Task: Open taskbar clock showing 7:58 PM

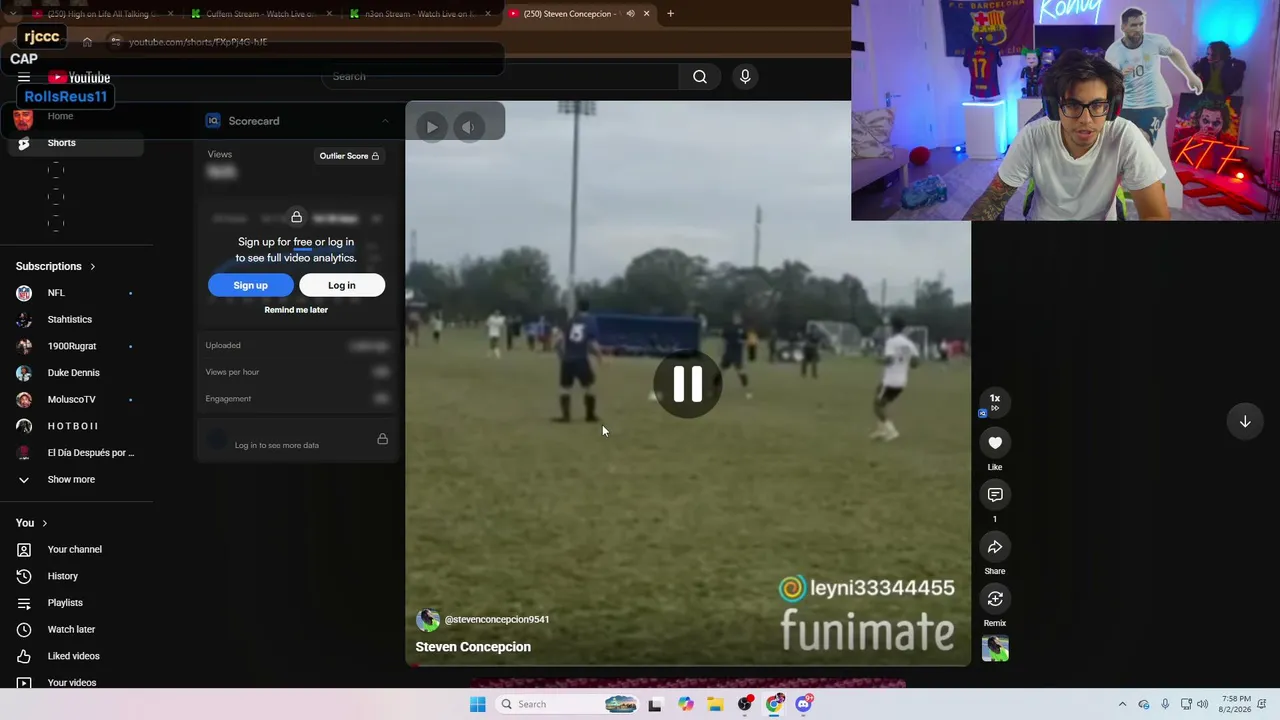Action: coord(1236,704)
